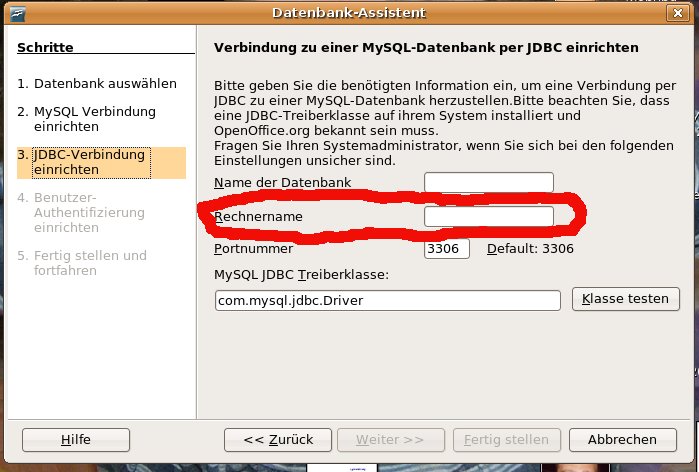Select step 1 Datenbank auswählen

pyautogui.click(x=97, y=84)
